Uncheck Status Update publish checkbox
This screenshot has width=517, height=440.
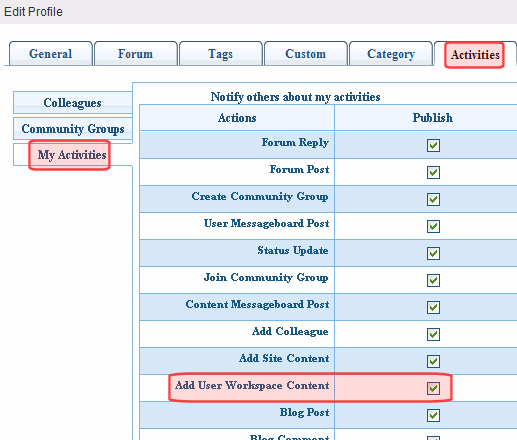(x=433, y=253)
